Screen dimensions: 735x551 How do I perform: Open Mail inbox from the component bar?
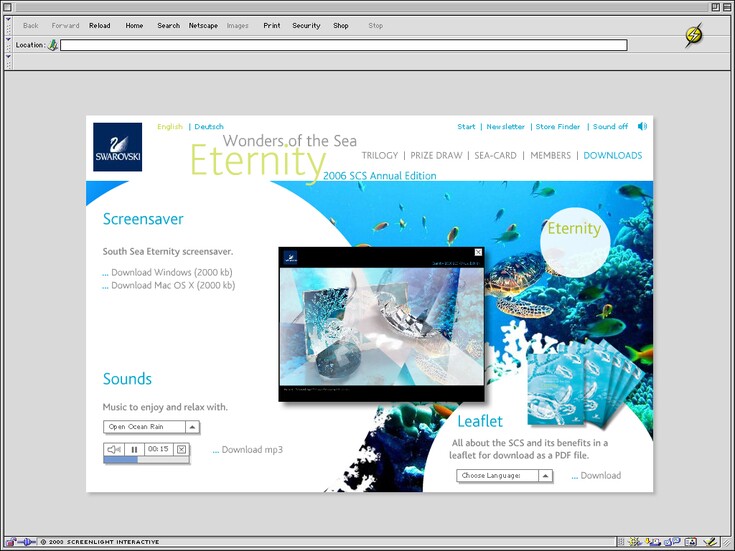point(652,542)
